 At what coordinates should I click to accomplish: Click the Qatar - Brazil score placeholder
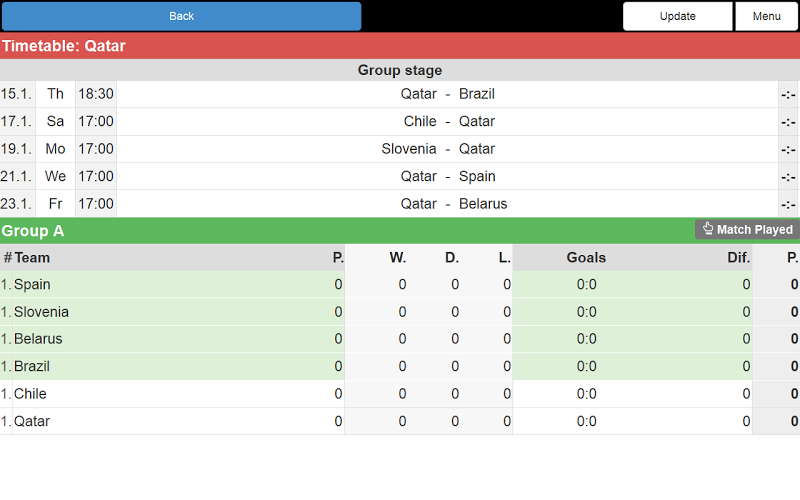pos(788,94)
